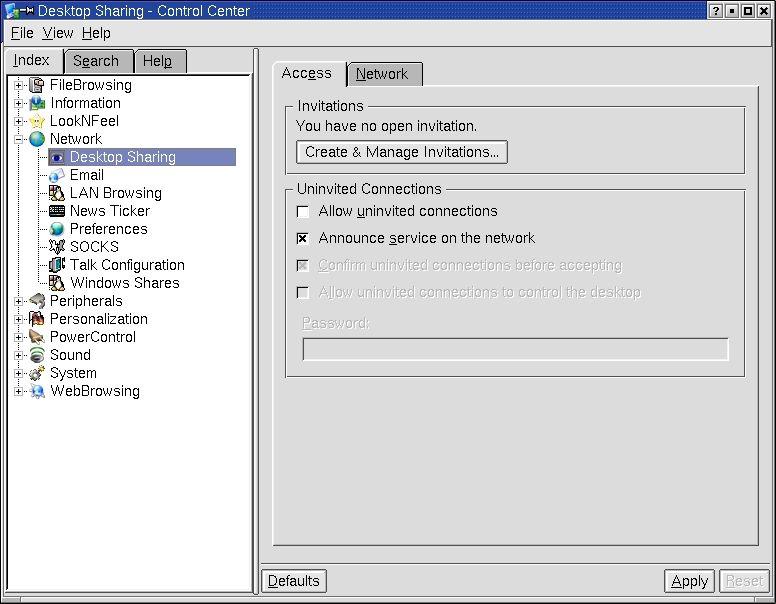
Task: Click the News Ticker icon
Action: coord(57,211)
